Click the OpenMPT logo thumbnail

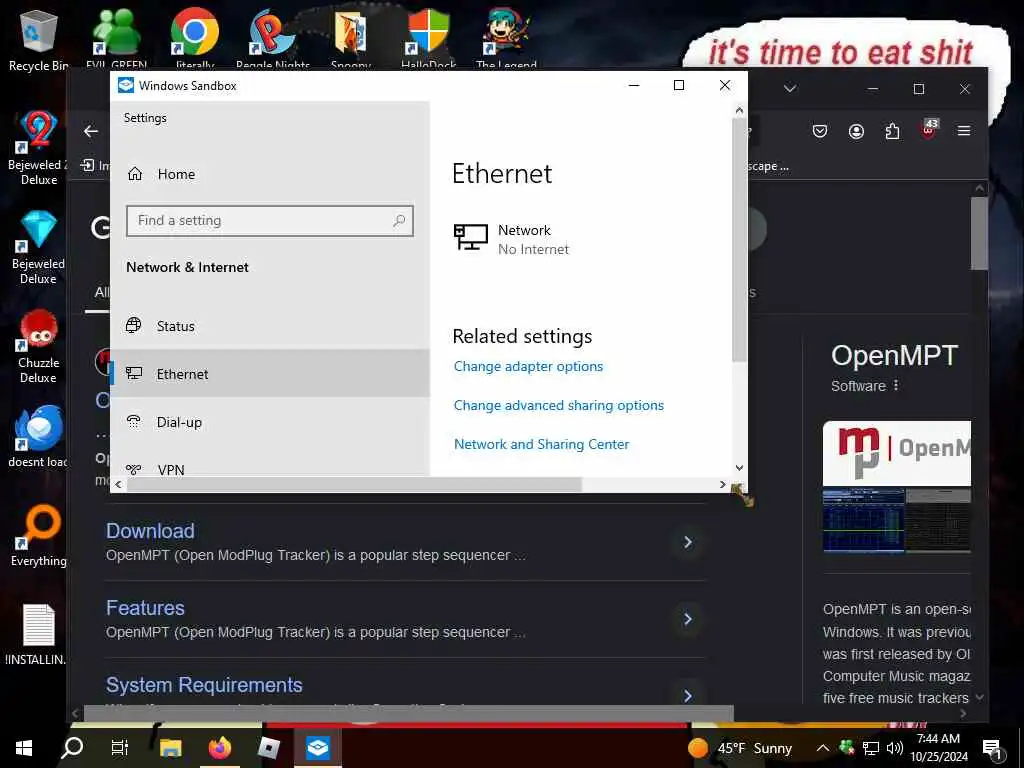[x=897, y=453]
